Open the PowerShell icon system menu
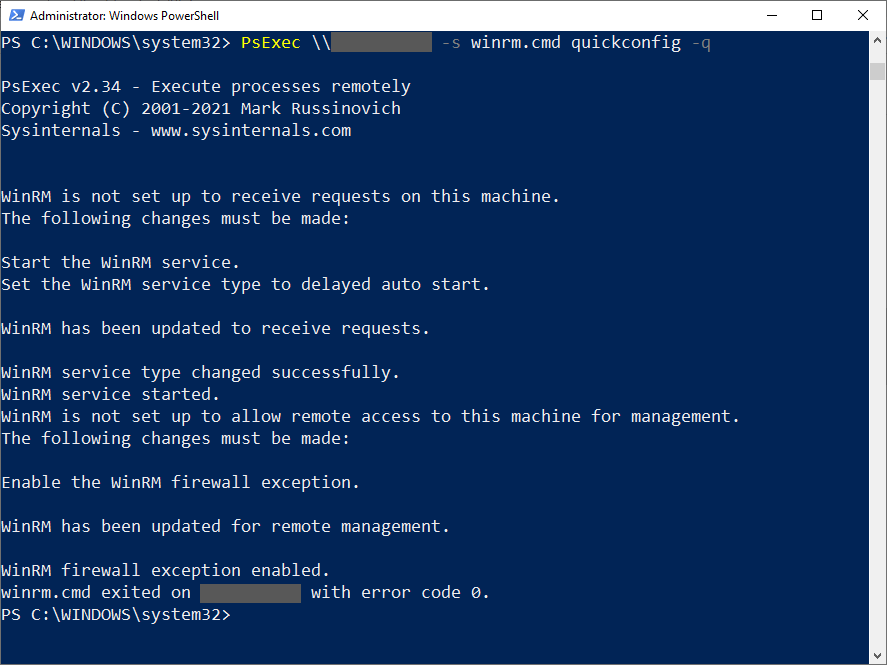The image size is (887, 665). tap(16, 15)
